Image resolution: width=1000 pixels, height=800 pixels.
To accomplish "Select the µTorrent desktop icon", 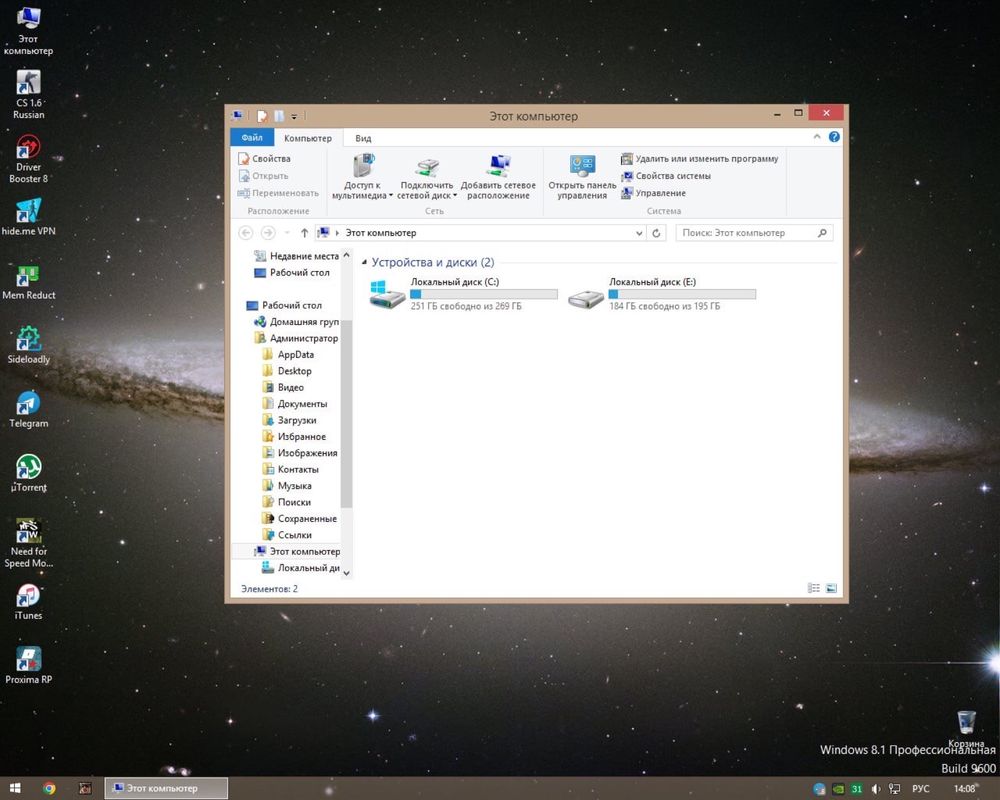I will coord(29,473).
